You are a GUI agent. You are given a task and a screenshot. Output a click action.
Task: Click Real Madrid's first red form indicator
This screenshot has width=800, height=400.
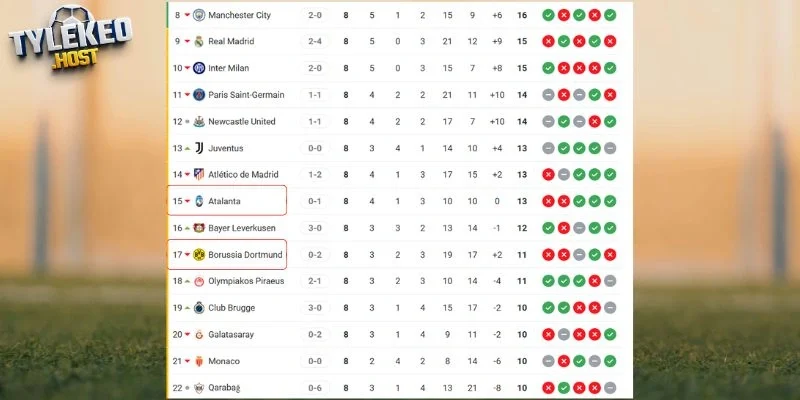tap(548, 41)
